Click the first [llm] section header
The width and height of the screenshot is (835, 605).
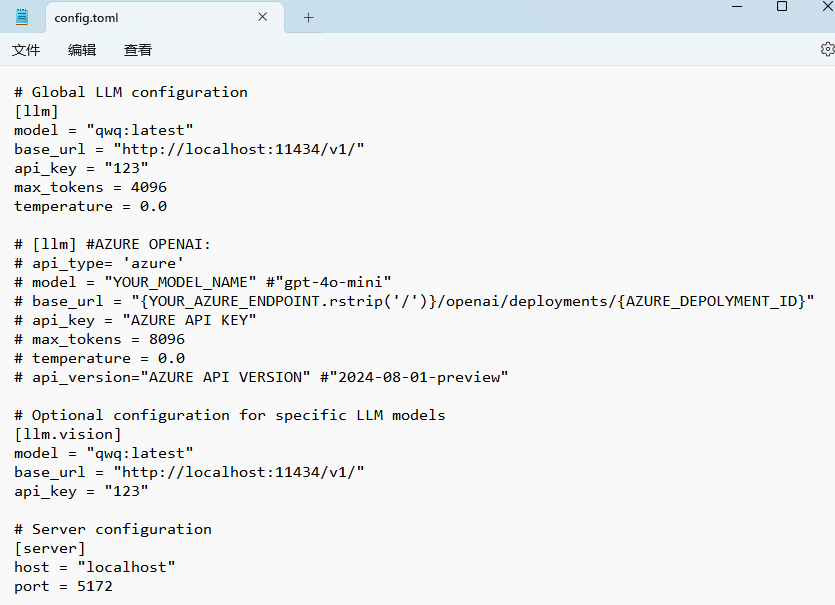point(36,111)
